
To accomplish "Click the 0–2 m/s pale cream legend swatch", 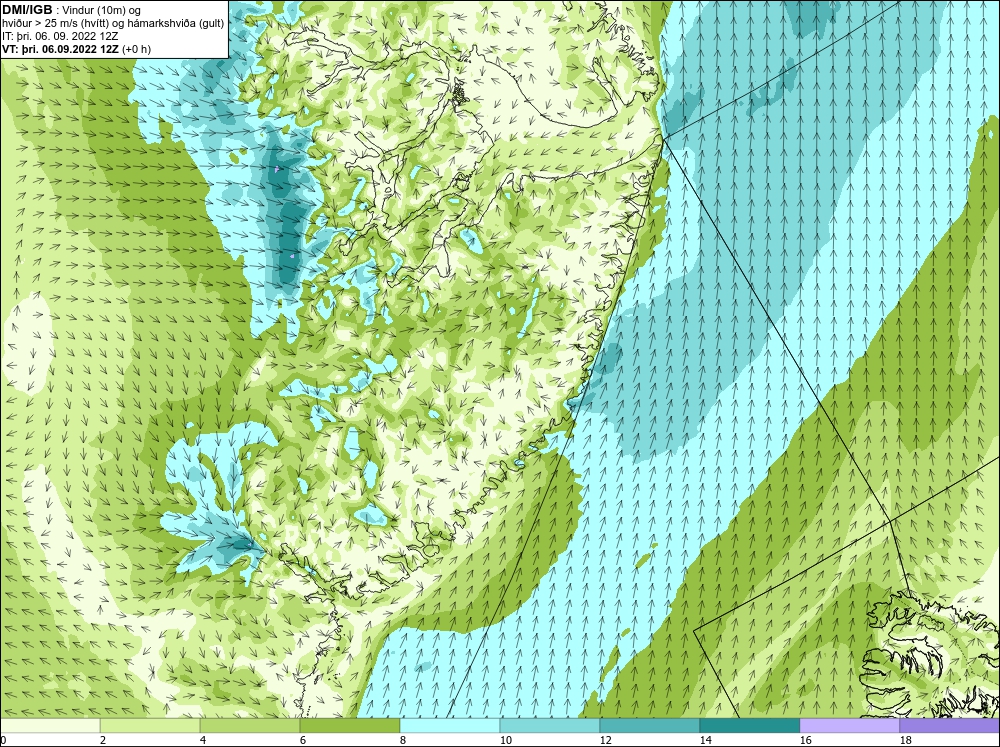I will click(50, 725).
